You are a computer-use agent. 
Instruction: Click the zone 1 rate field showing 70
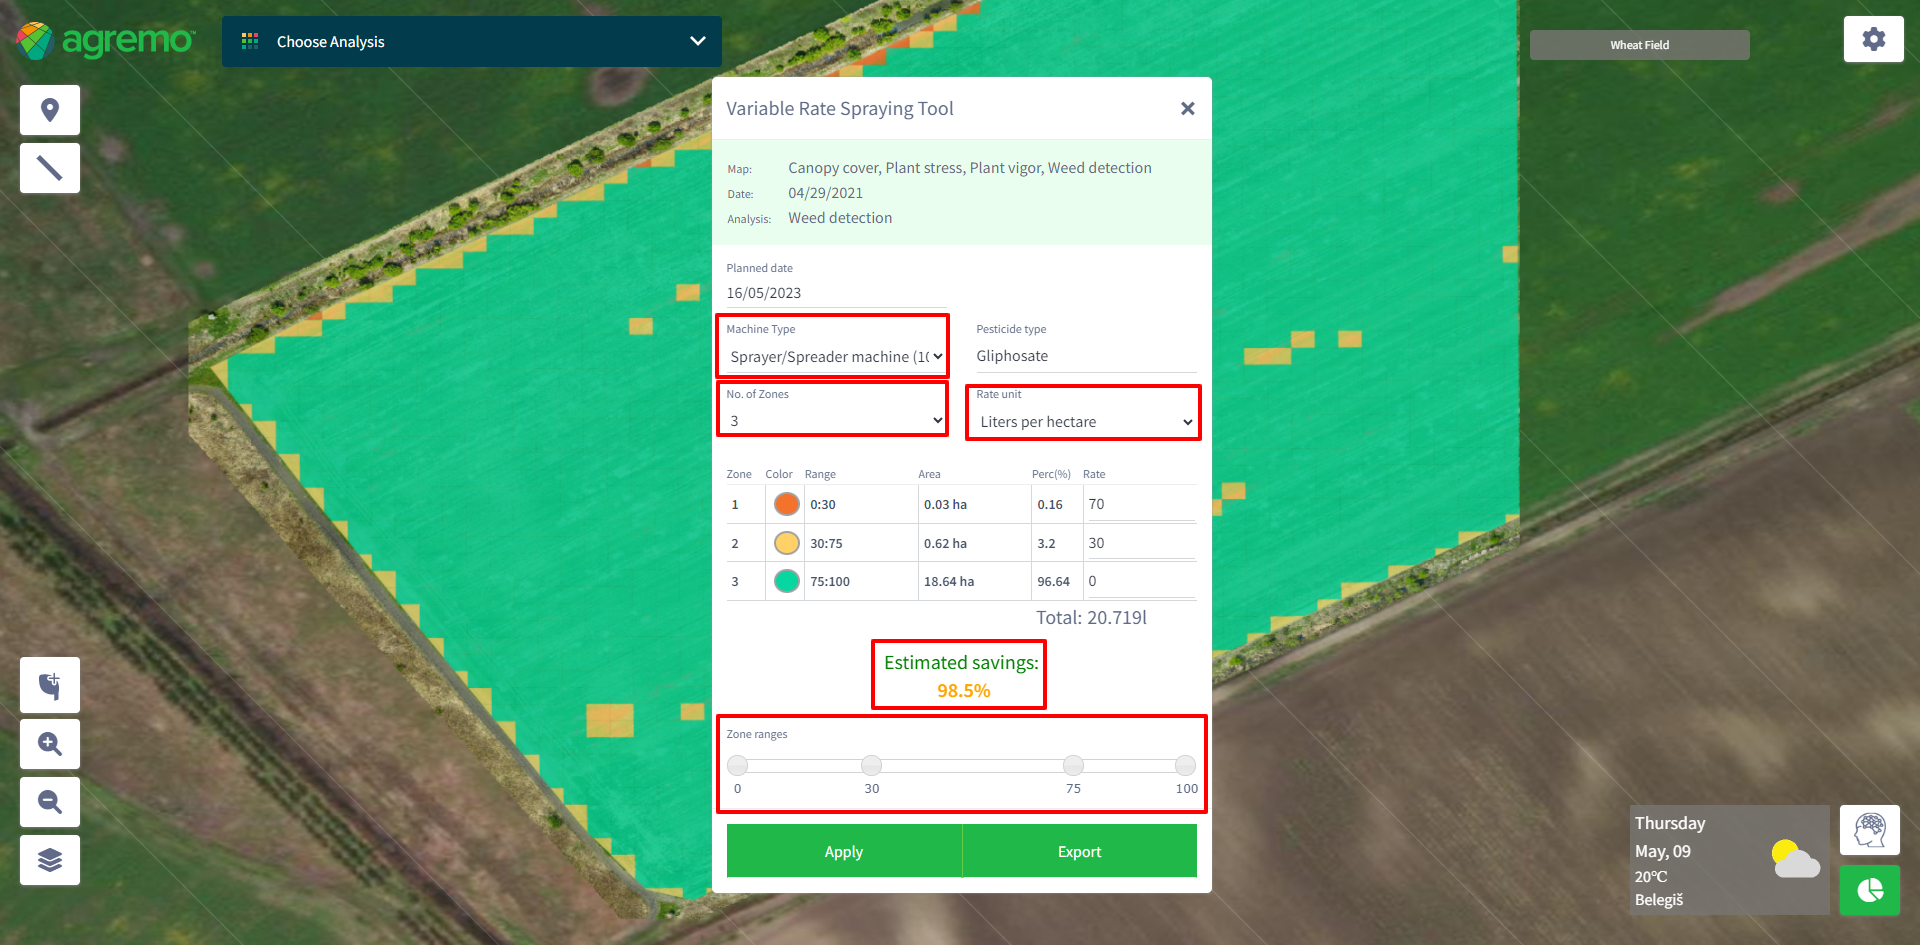(1140, 504)
